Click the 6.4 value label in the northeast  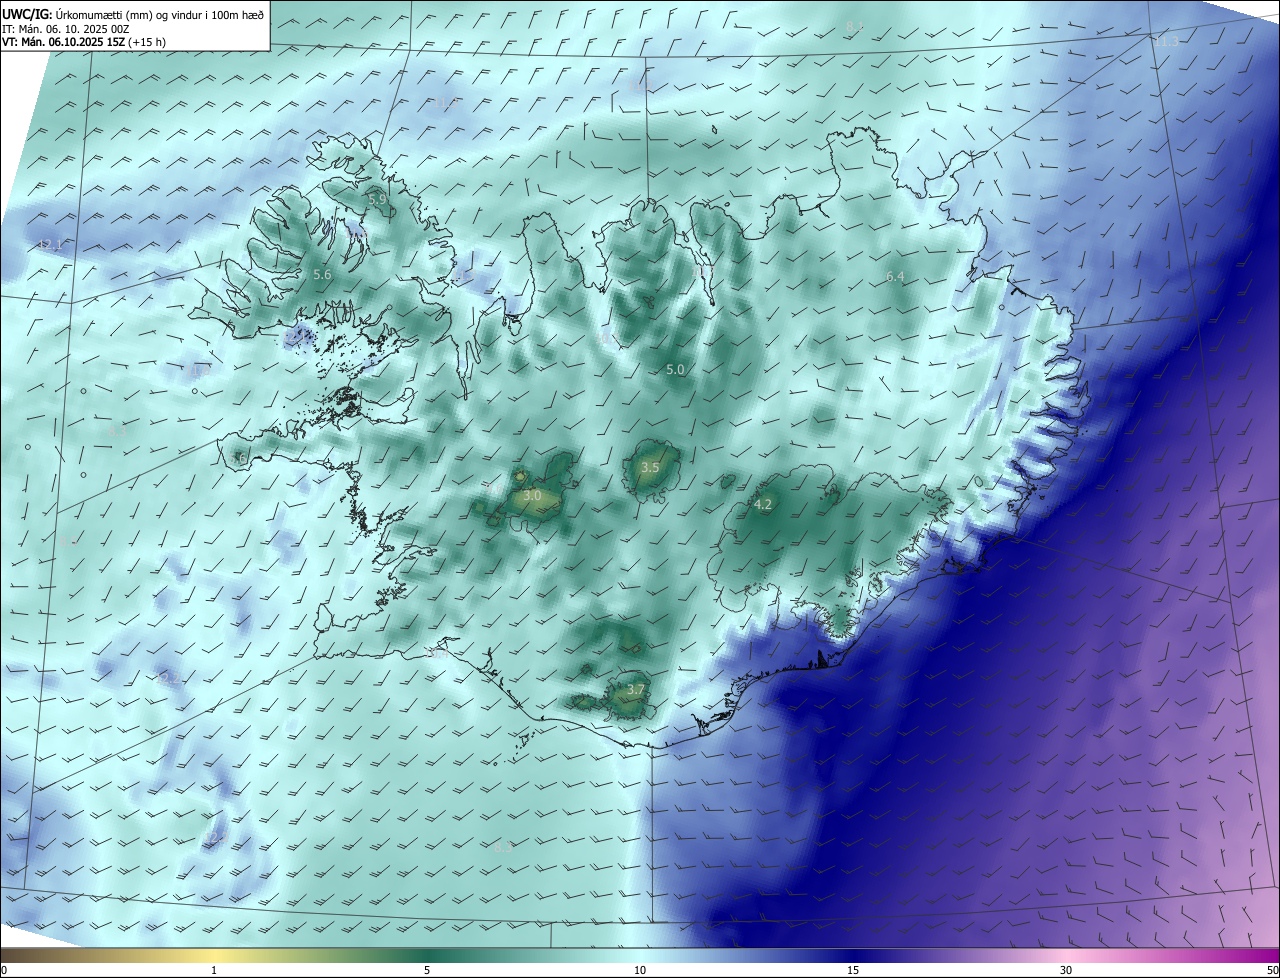pyautogui.click(x=895, y=277)
